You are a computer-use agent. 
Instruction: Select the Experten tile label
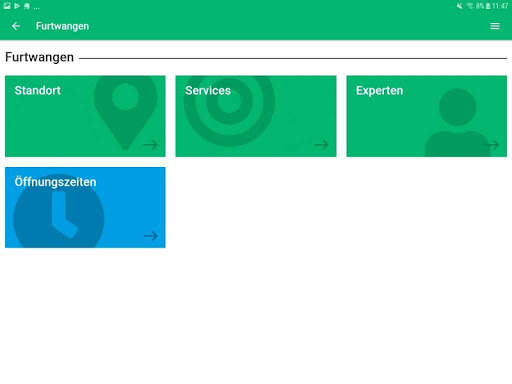click(x=379, y=91)
